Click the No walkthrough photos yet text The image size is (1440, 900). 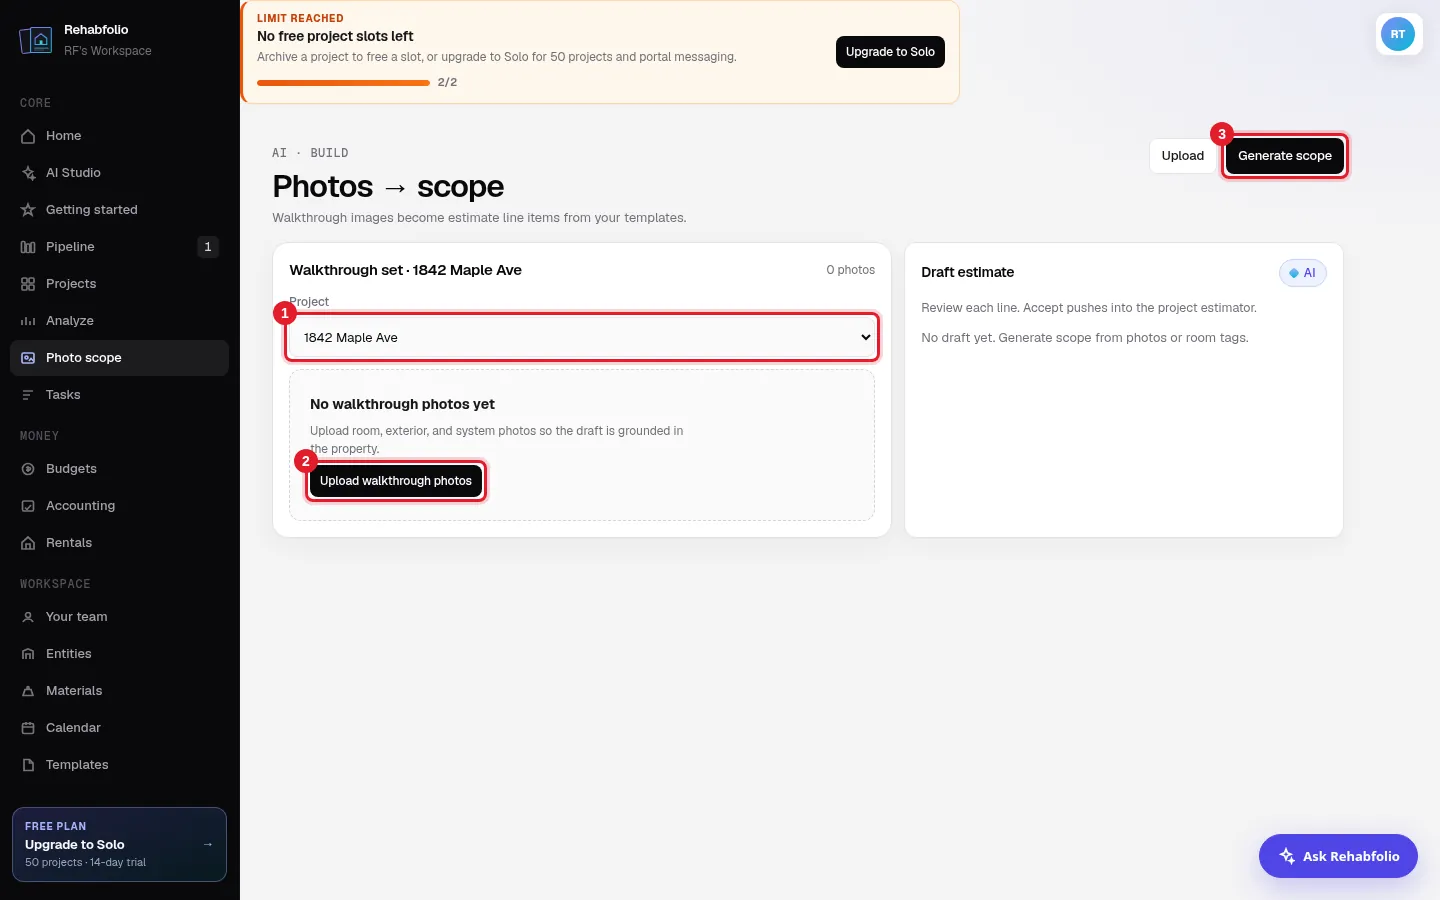[x=402, y=404]
